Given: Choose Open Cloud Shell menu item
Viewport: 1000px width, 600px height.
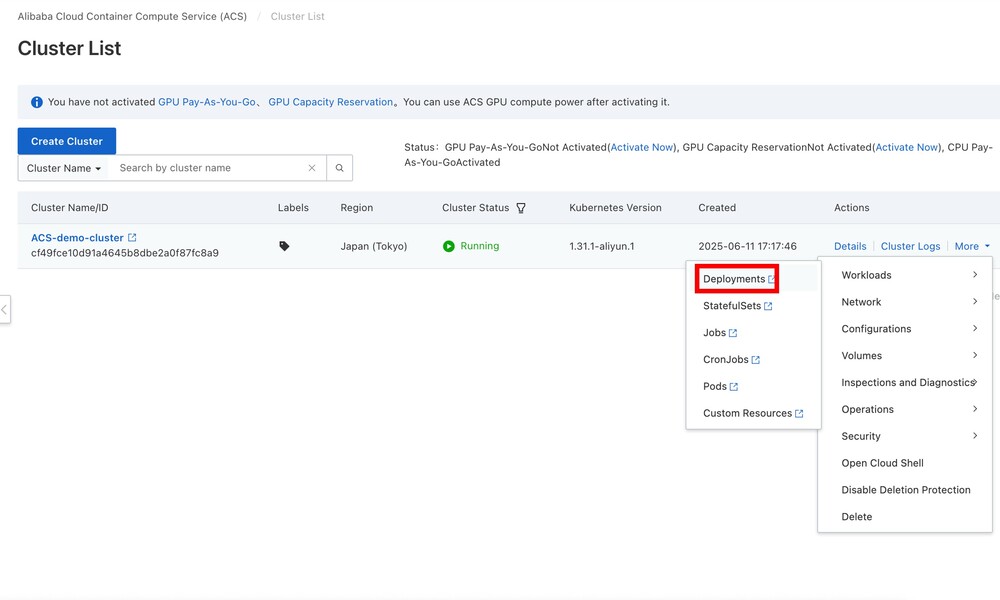Looking at the screenshot, I should pos(882,463).
